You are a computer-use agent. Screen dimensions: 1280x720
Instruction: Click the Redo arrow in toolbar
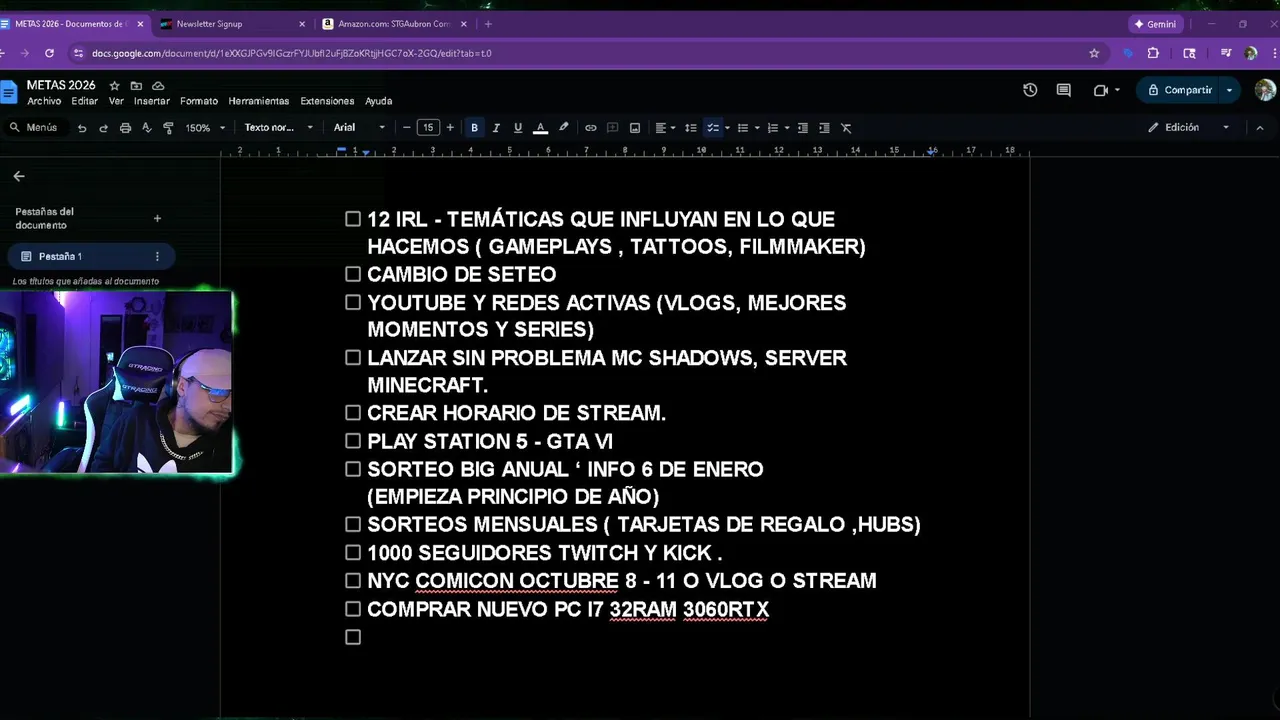pyautogui.click(x=103, y=128)
